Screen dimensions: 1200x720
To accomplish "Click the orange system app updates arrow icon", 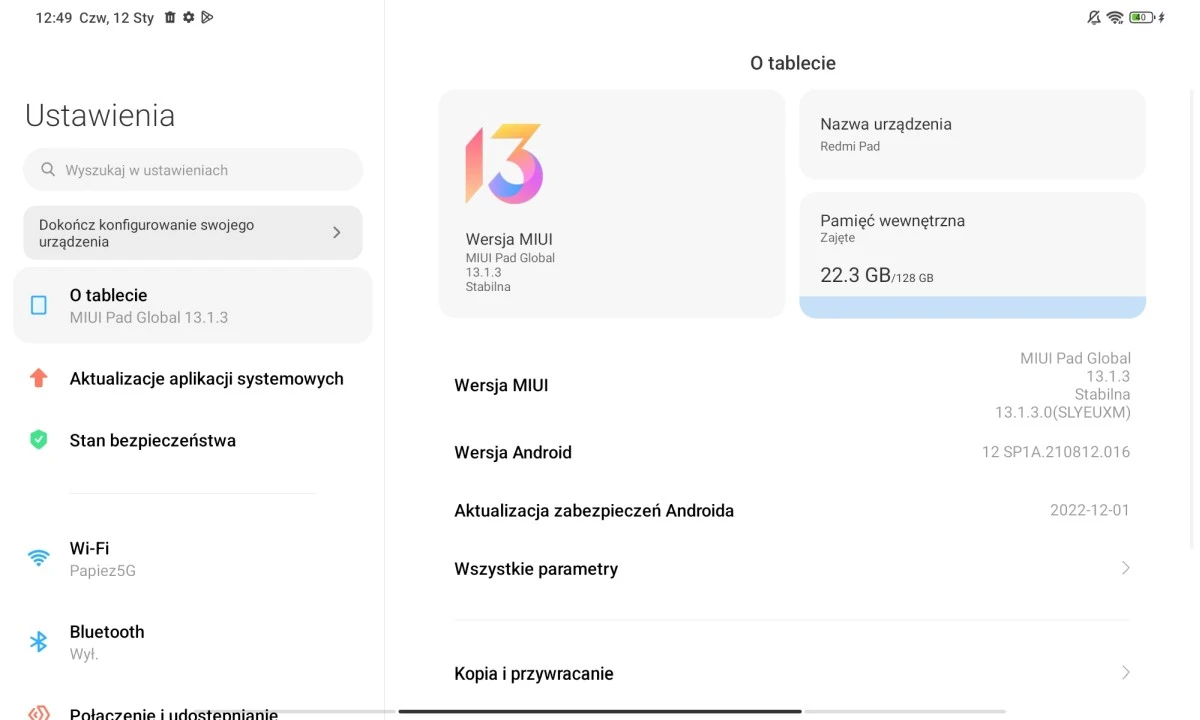I will 40,378.
